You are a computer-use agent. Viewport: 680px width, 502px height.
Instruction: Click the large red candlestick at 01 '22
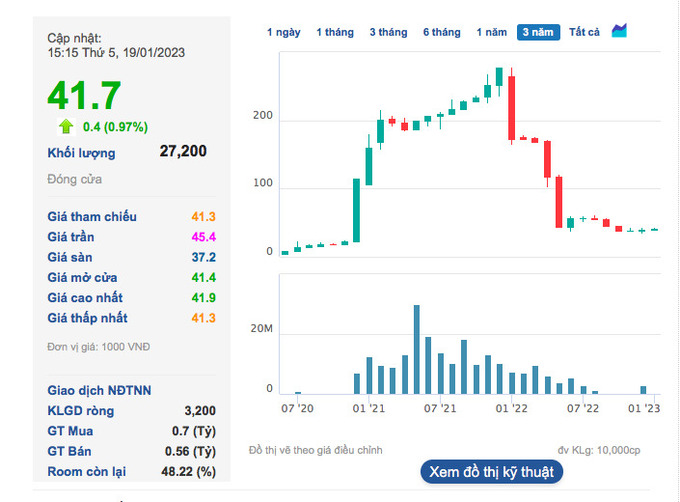click(512, 108)
